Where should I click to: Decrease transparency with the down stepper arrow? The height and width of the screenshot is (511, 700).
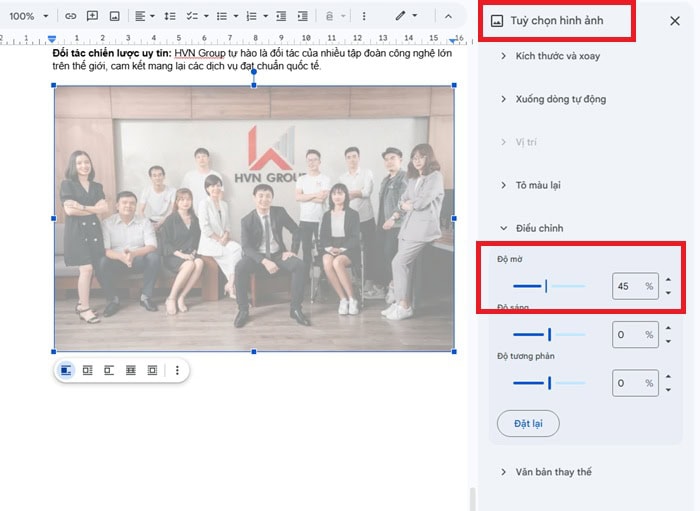tap(668, 293)
